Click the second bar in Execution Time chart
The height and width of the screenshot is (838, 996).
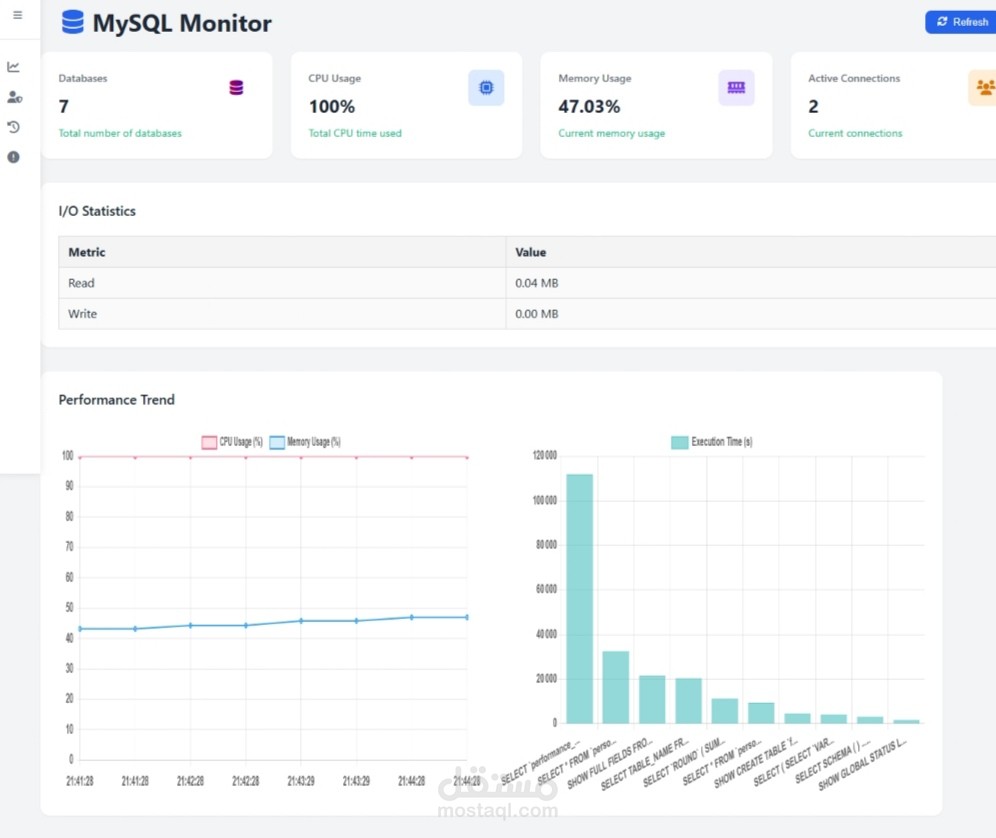tap(616, 687)
